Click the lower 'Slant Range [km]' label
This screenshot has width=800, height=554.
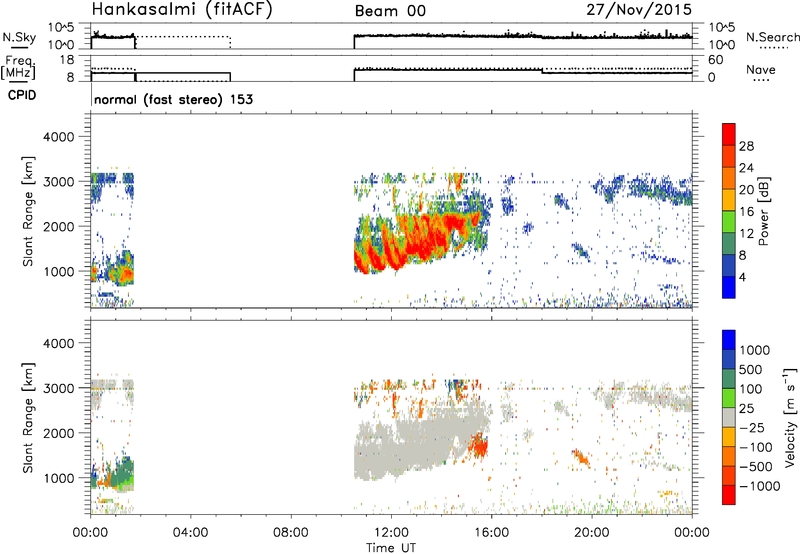coord(28,418)
